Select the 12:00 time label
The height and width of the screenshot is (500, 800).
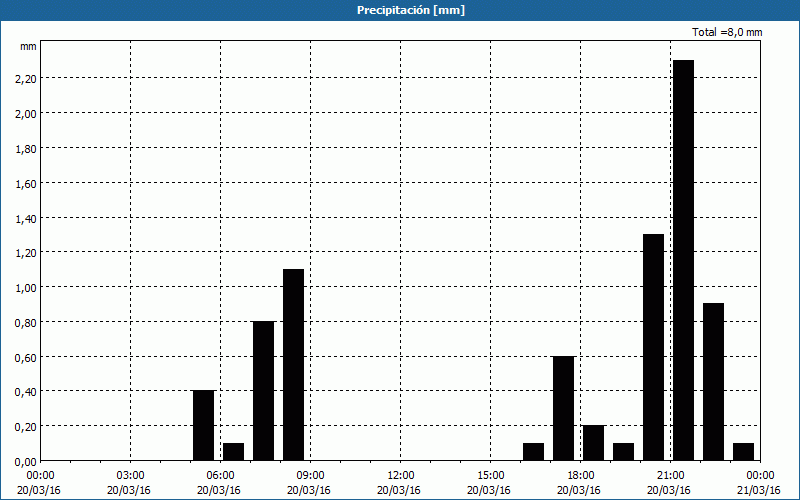401,476
